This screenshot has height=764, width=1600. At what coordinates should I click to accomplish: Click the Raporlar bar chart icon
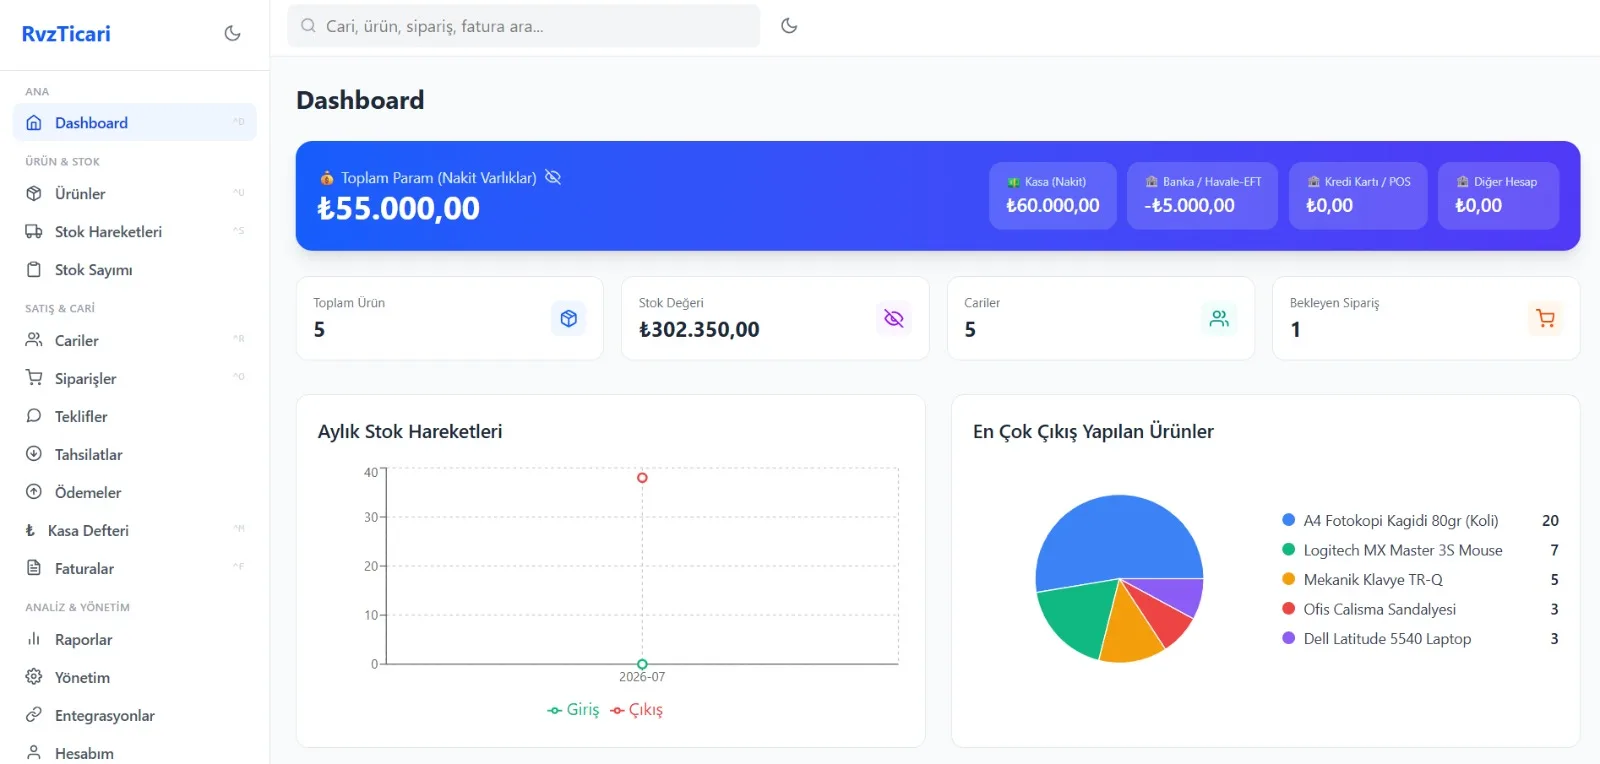(x=34, y=639)
